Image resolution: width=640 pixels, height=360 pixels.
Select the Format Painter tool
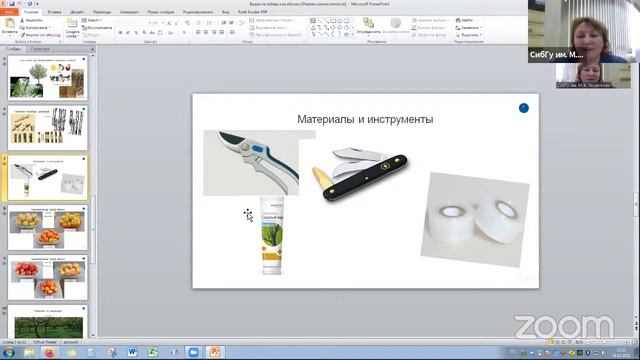(x=40, y=35)
